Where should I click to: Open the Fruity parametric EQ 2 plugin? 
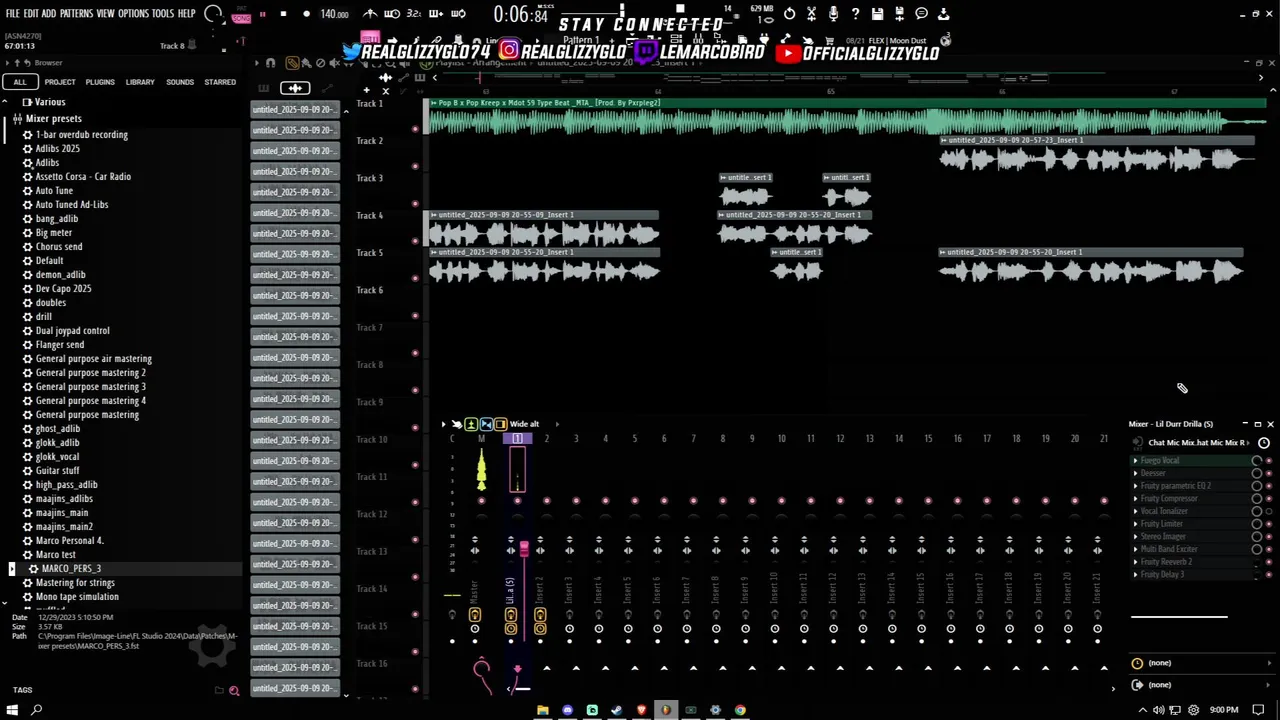coord(1176,486)
